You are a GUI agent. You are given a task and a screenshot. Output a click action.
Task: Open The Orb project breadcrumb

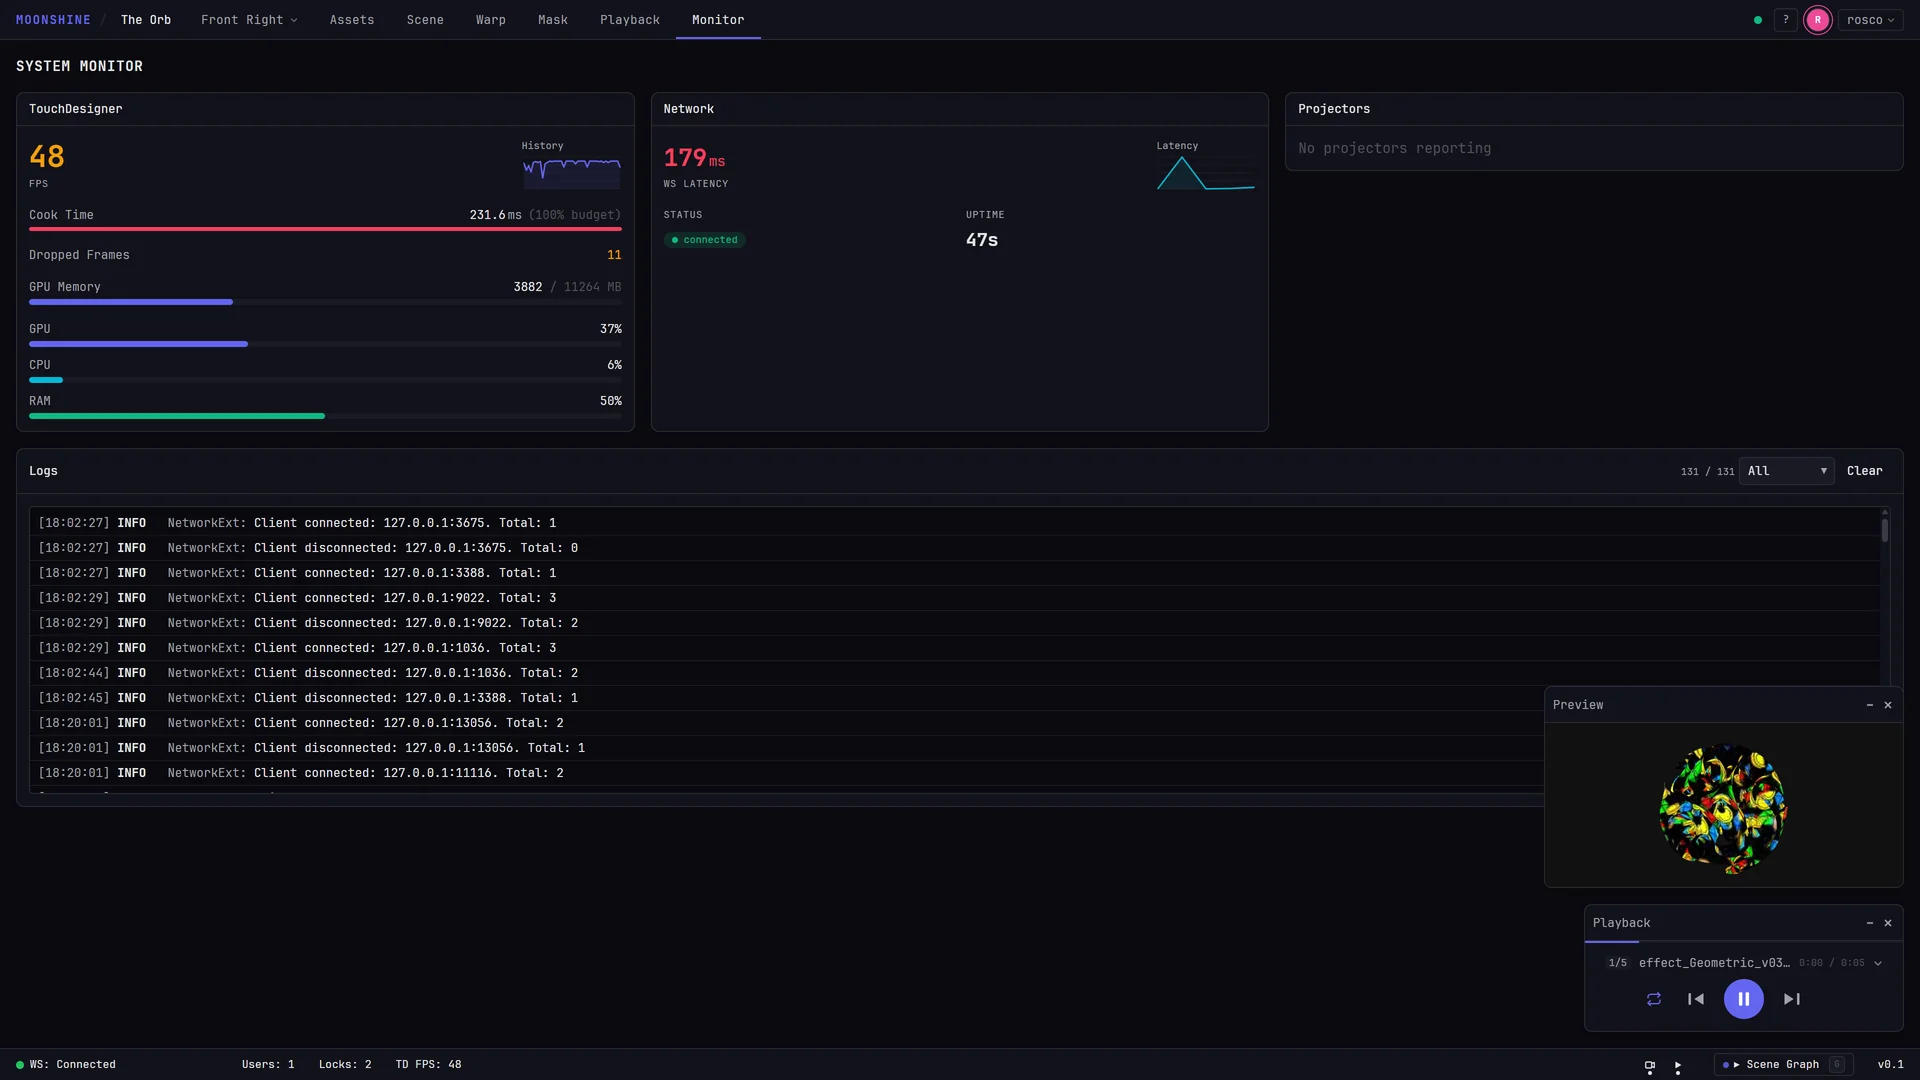tap(146, 20)
